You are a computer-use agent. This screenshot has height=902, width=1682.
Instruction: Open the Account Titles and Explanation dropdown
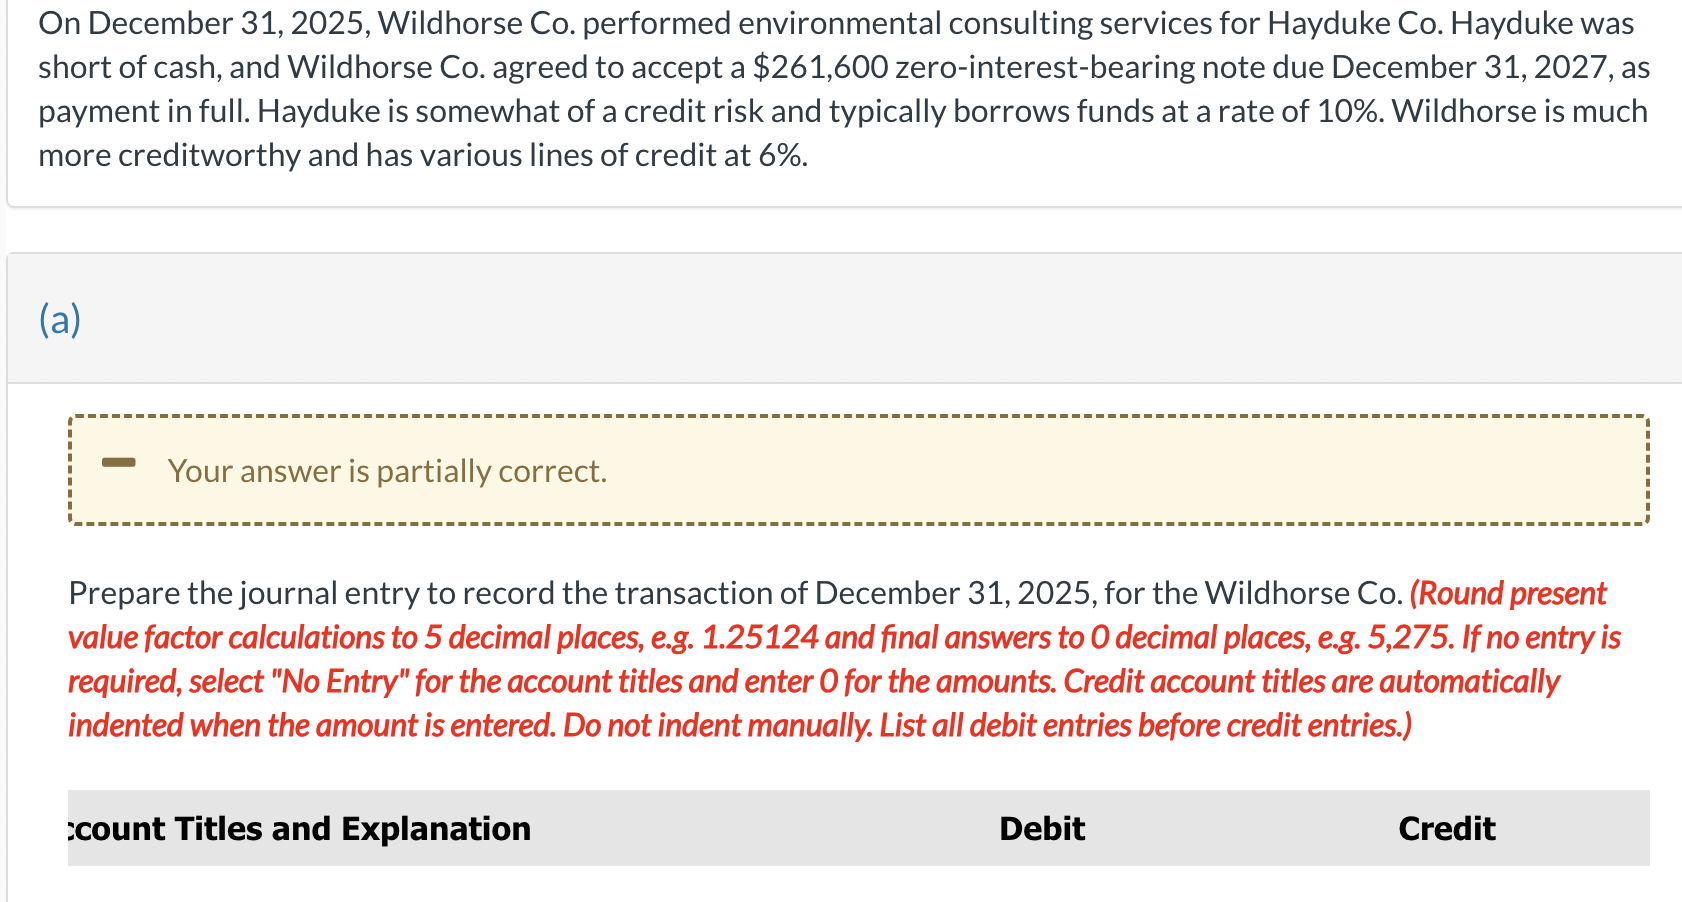pos(298,828)
